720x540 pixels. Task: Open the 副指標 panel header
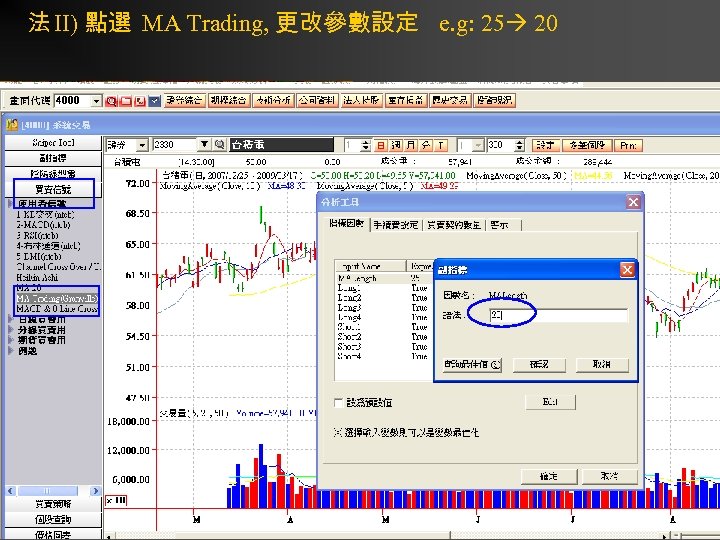pyautogui.click(x=53, y=158)
